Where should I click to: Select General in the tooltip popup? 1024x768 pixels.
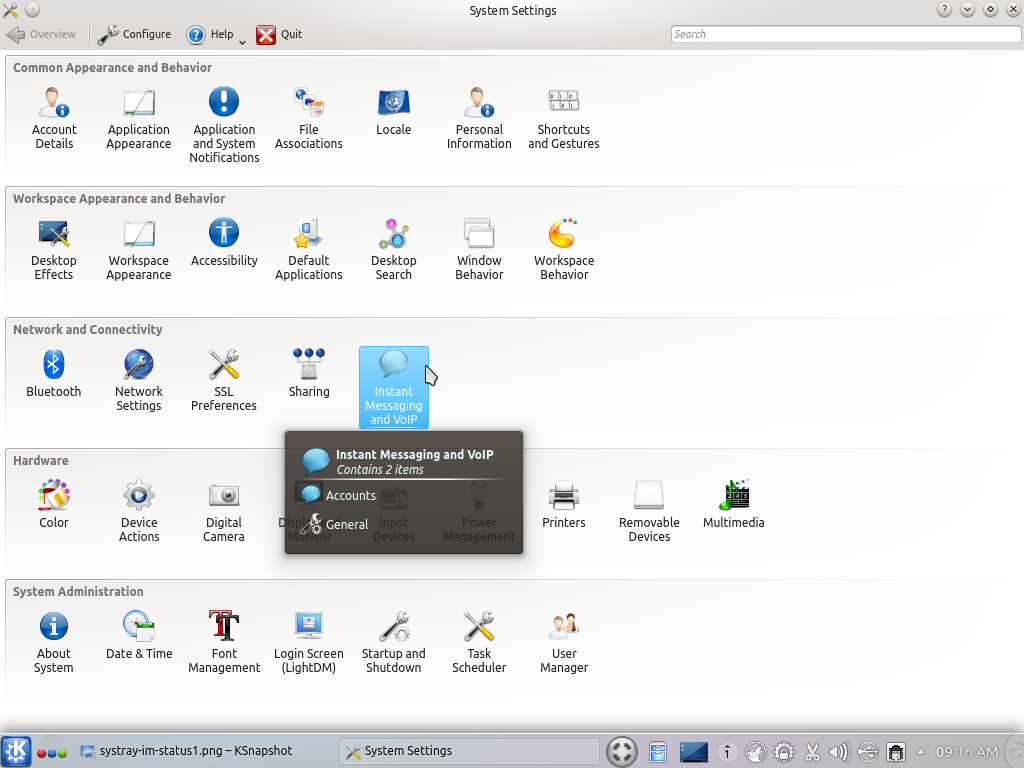[334, 524]
